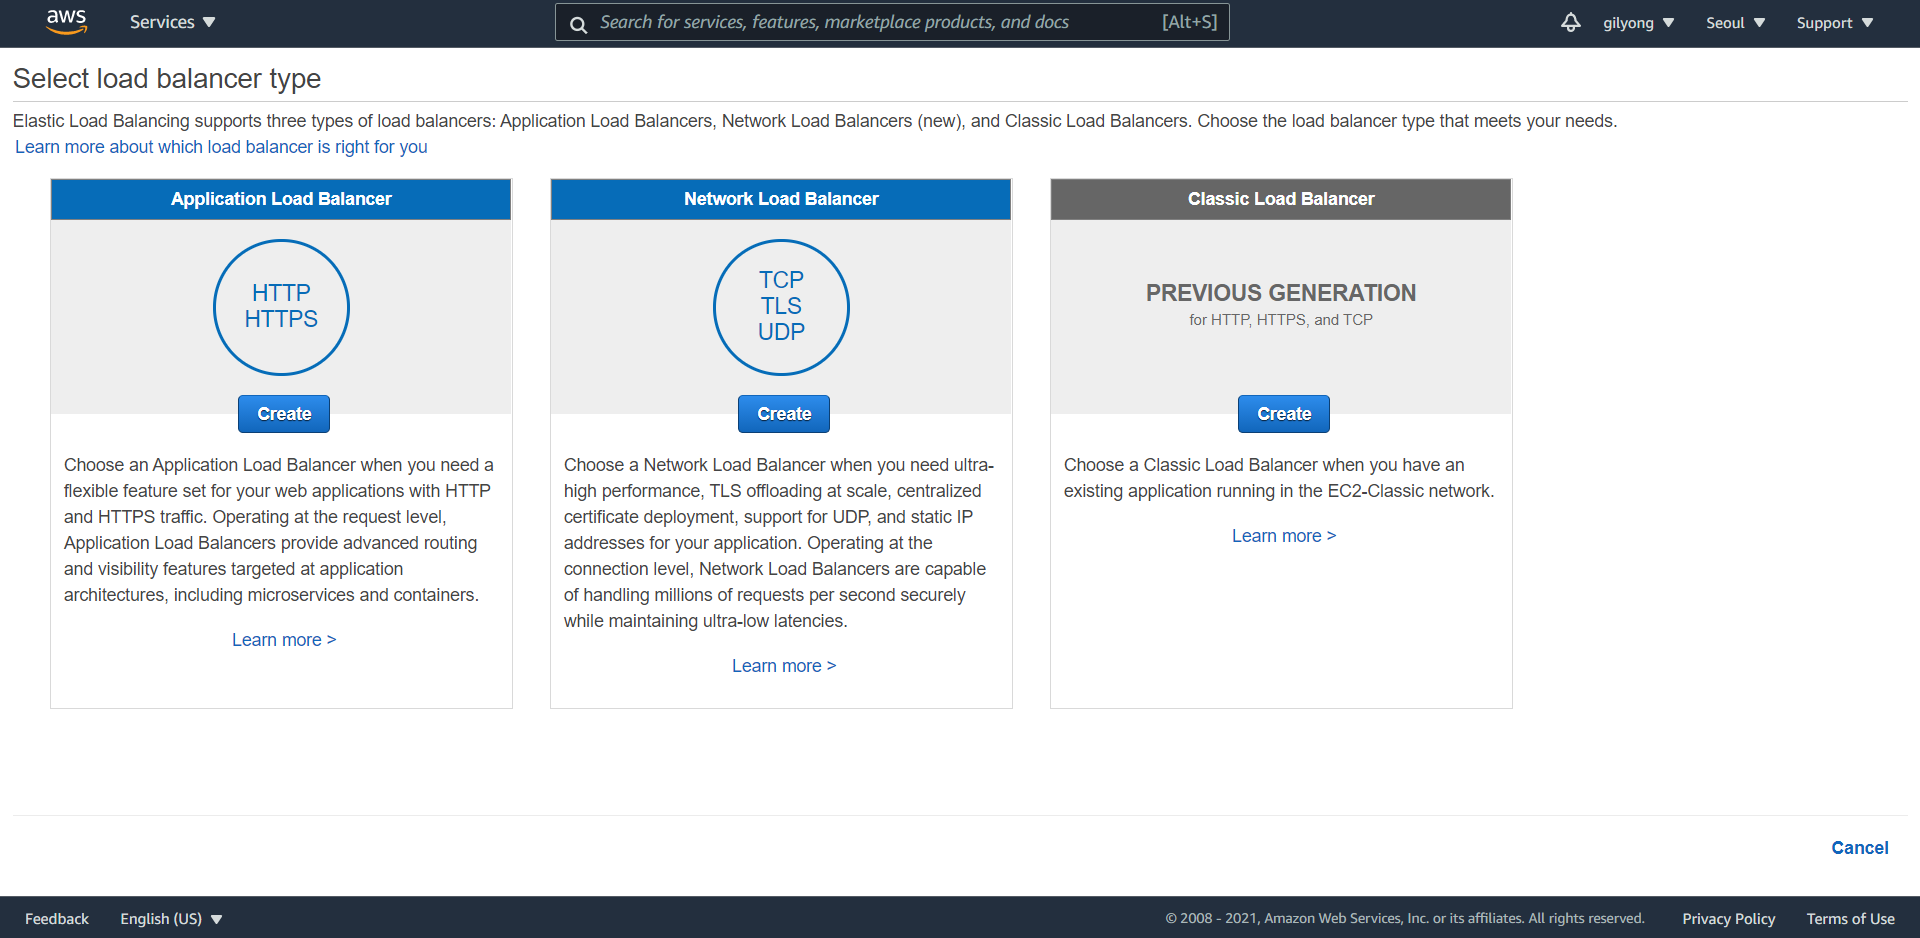Open the notifications bell icon
1920x938 pixels.
[x=1571, y=22]
